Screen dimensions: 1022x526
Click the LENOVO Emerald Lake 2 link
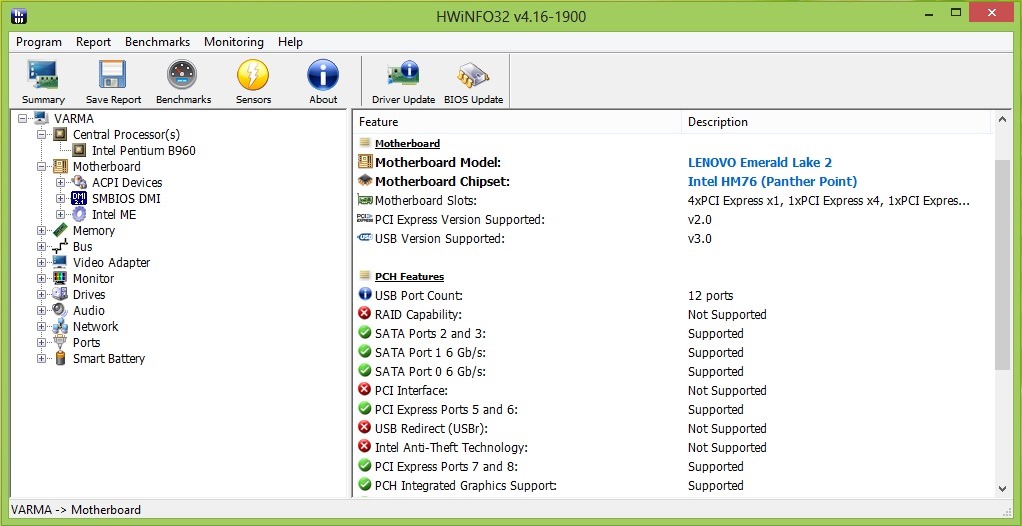[x=760, y=162]
